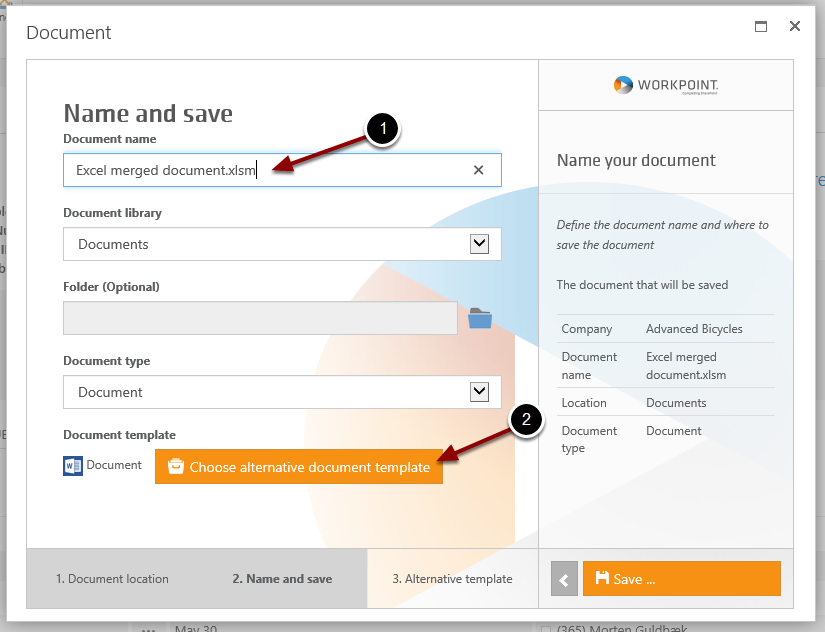Focus the Document name input field
This screenshot has width=825, height=632.
282,170
